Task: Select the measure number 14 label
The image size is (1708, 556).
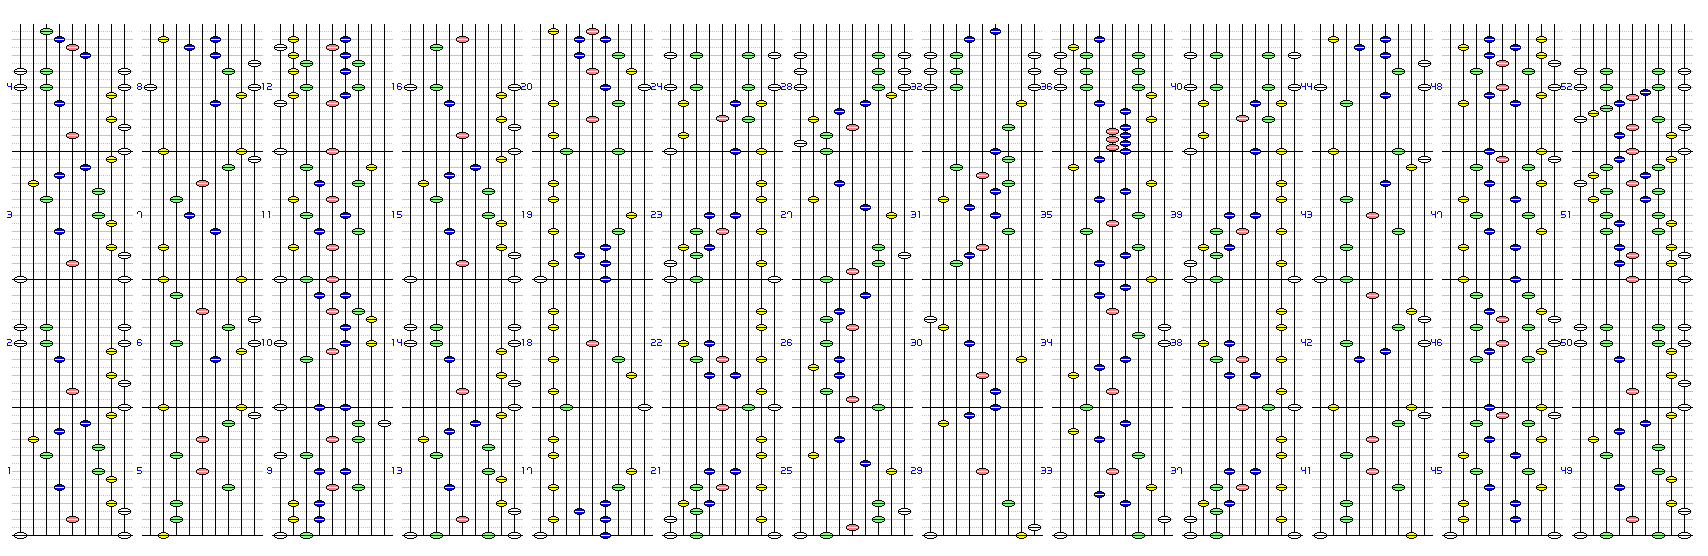Action: tap(396, 343)
